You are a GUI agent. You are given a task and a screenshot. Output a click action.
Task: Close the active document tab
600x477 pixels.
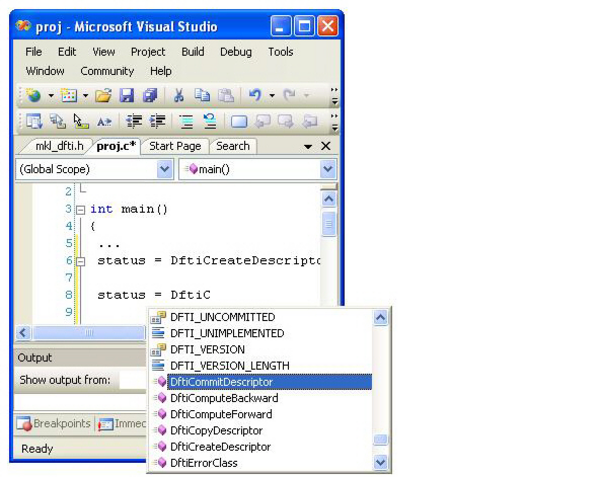[326, 146]
